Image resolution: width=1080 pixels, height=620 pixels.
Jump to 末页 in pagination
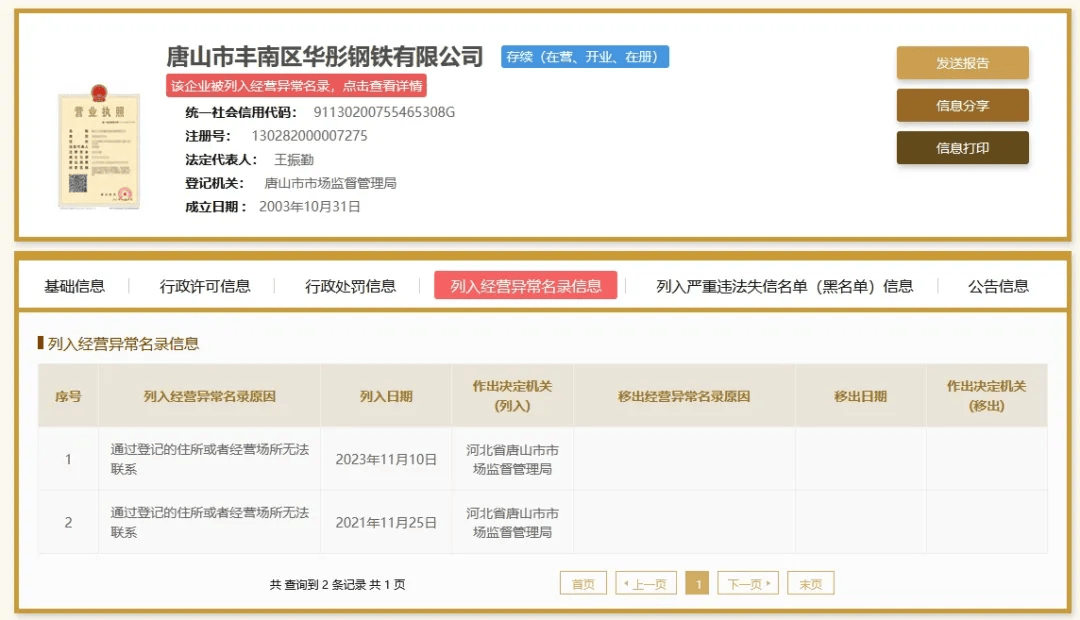(x=811, y=583)
